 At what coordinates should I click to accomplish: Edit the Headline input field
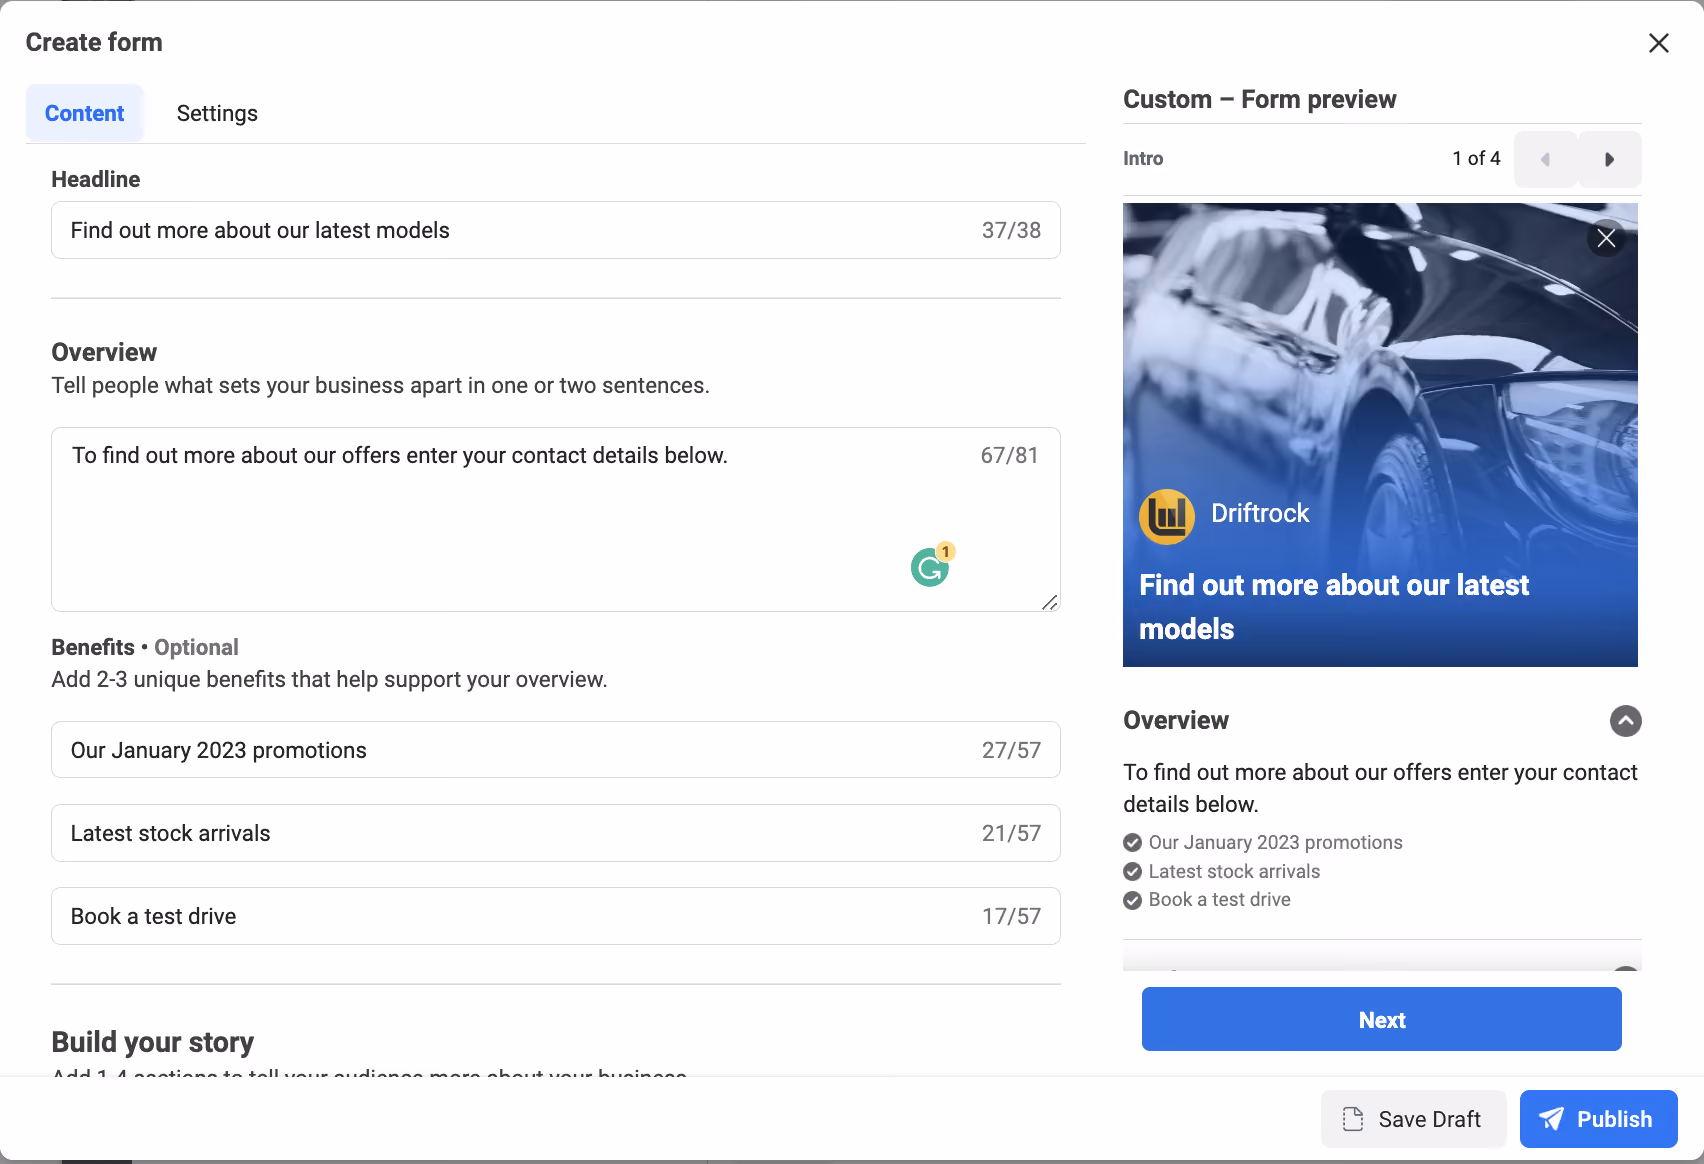(x=556, y=230)
